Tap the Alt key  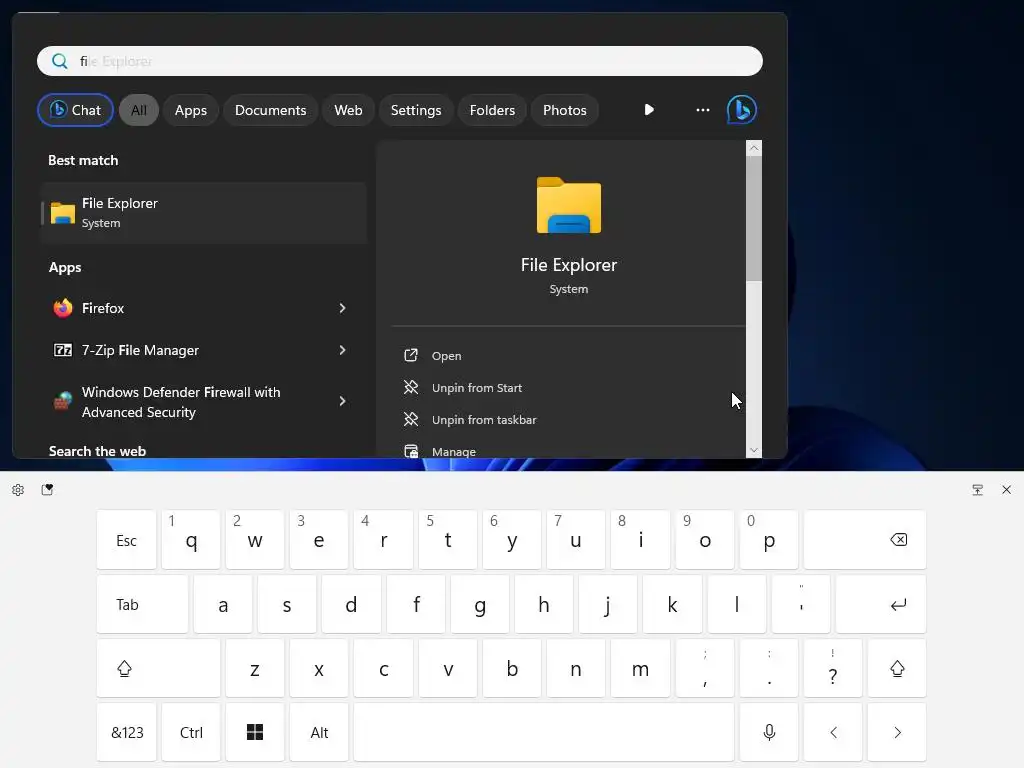point(319,732)
